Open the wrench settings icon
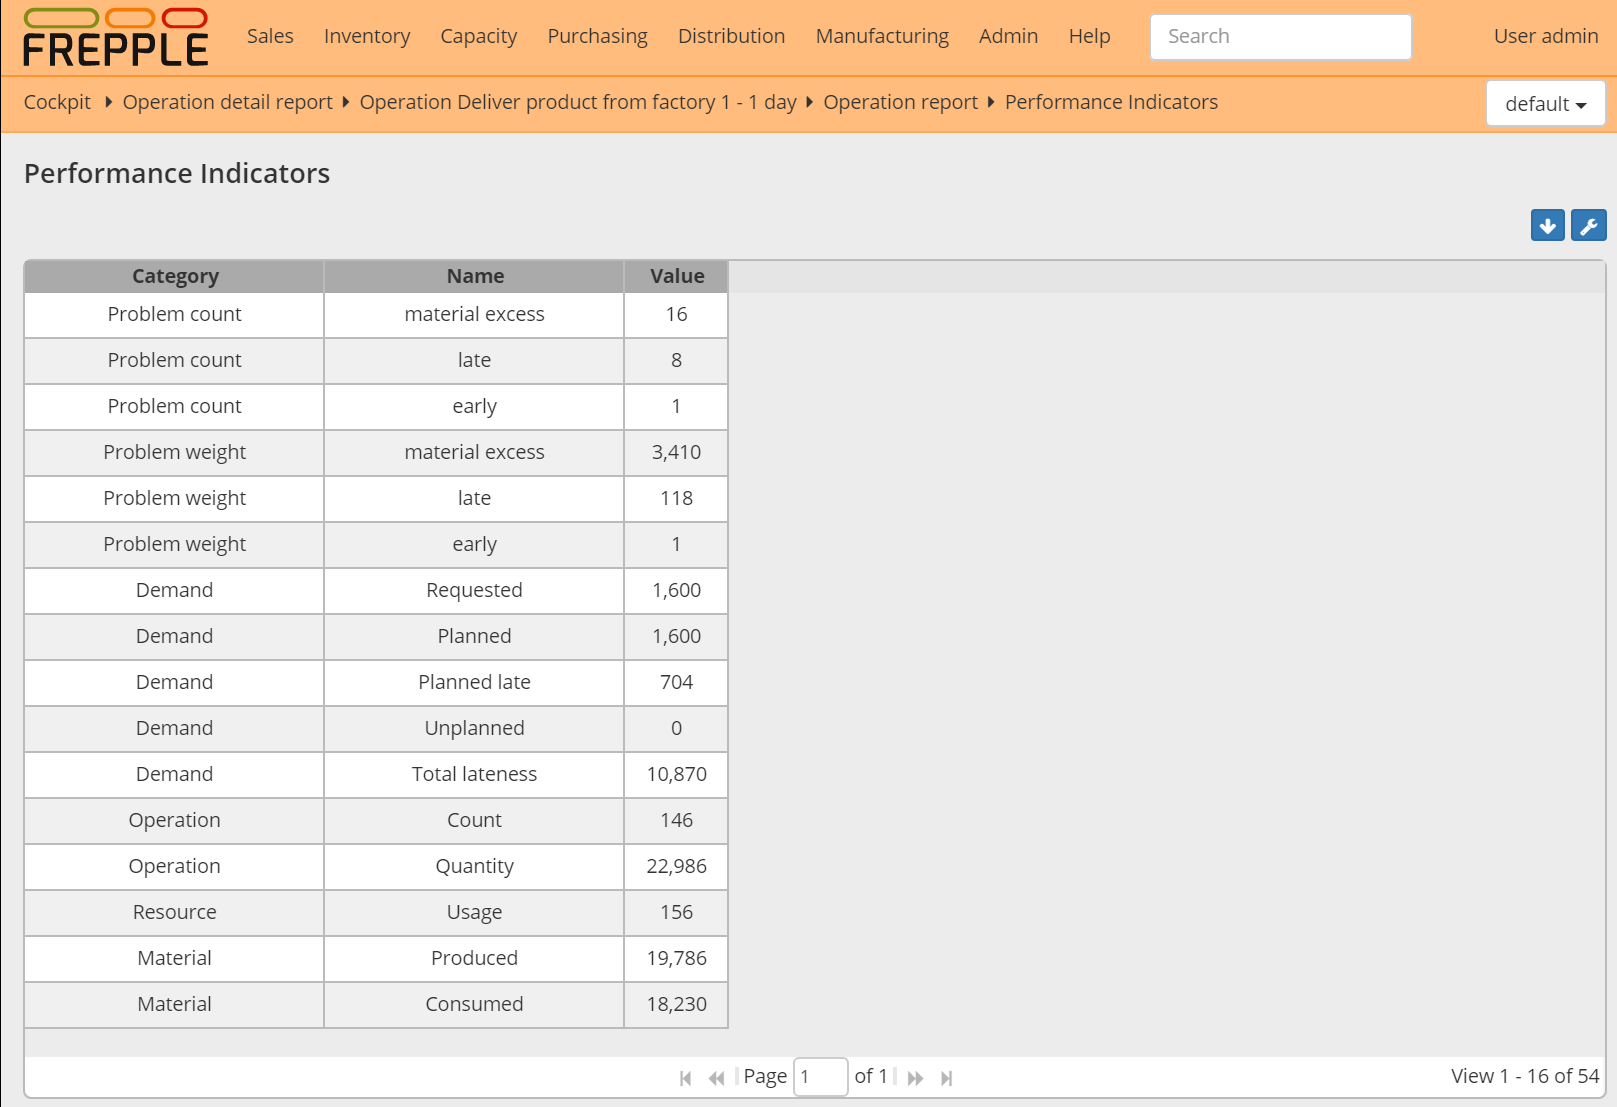Viewport: 1617px width, 1107px height. pos(1589,225)
